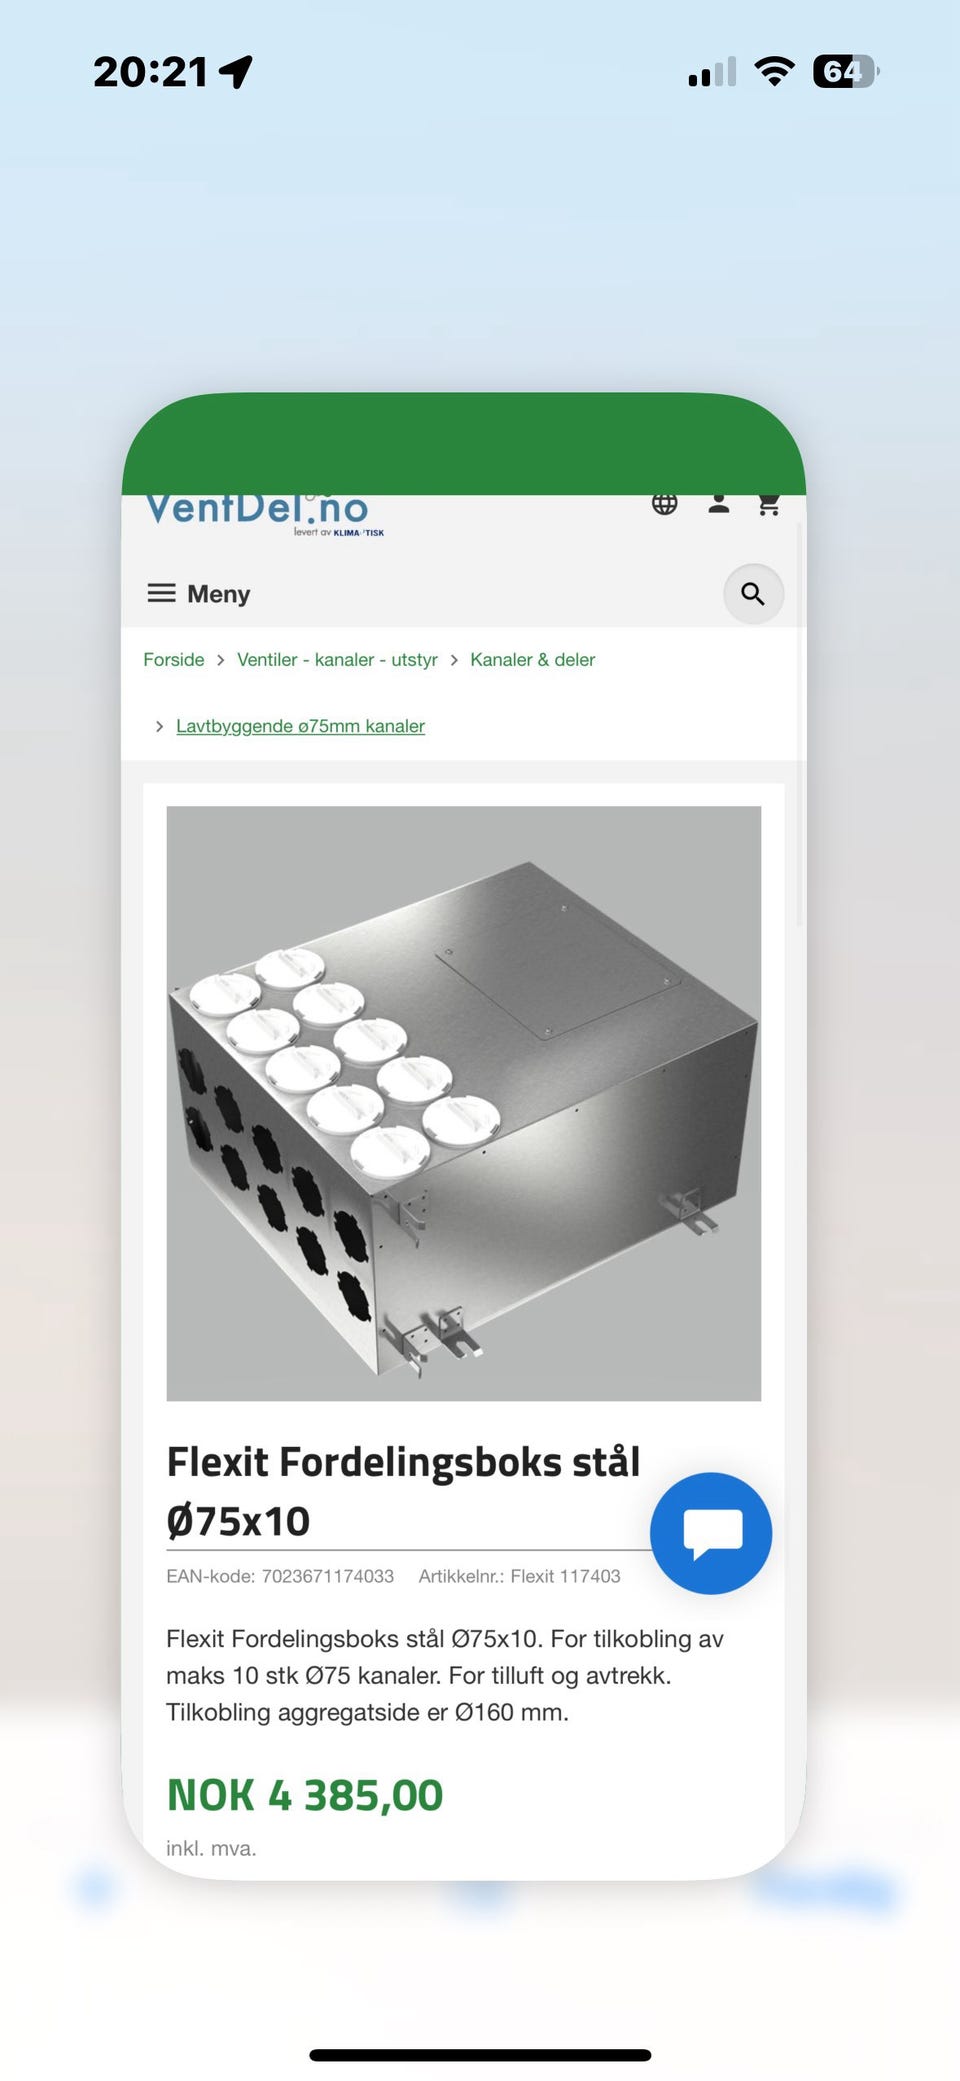Click chevron before Lavtbyggende ø75mm kanaler

159,726
